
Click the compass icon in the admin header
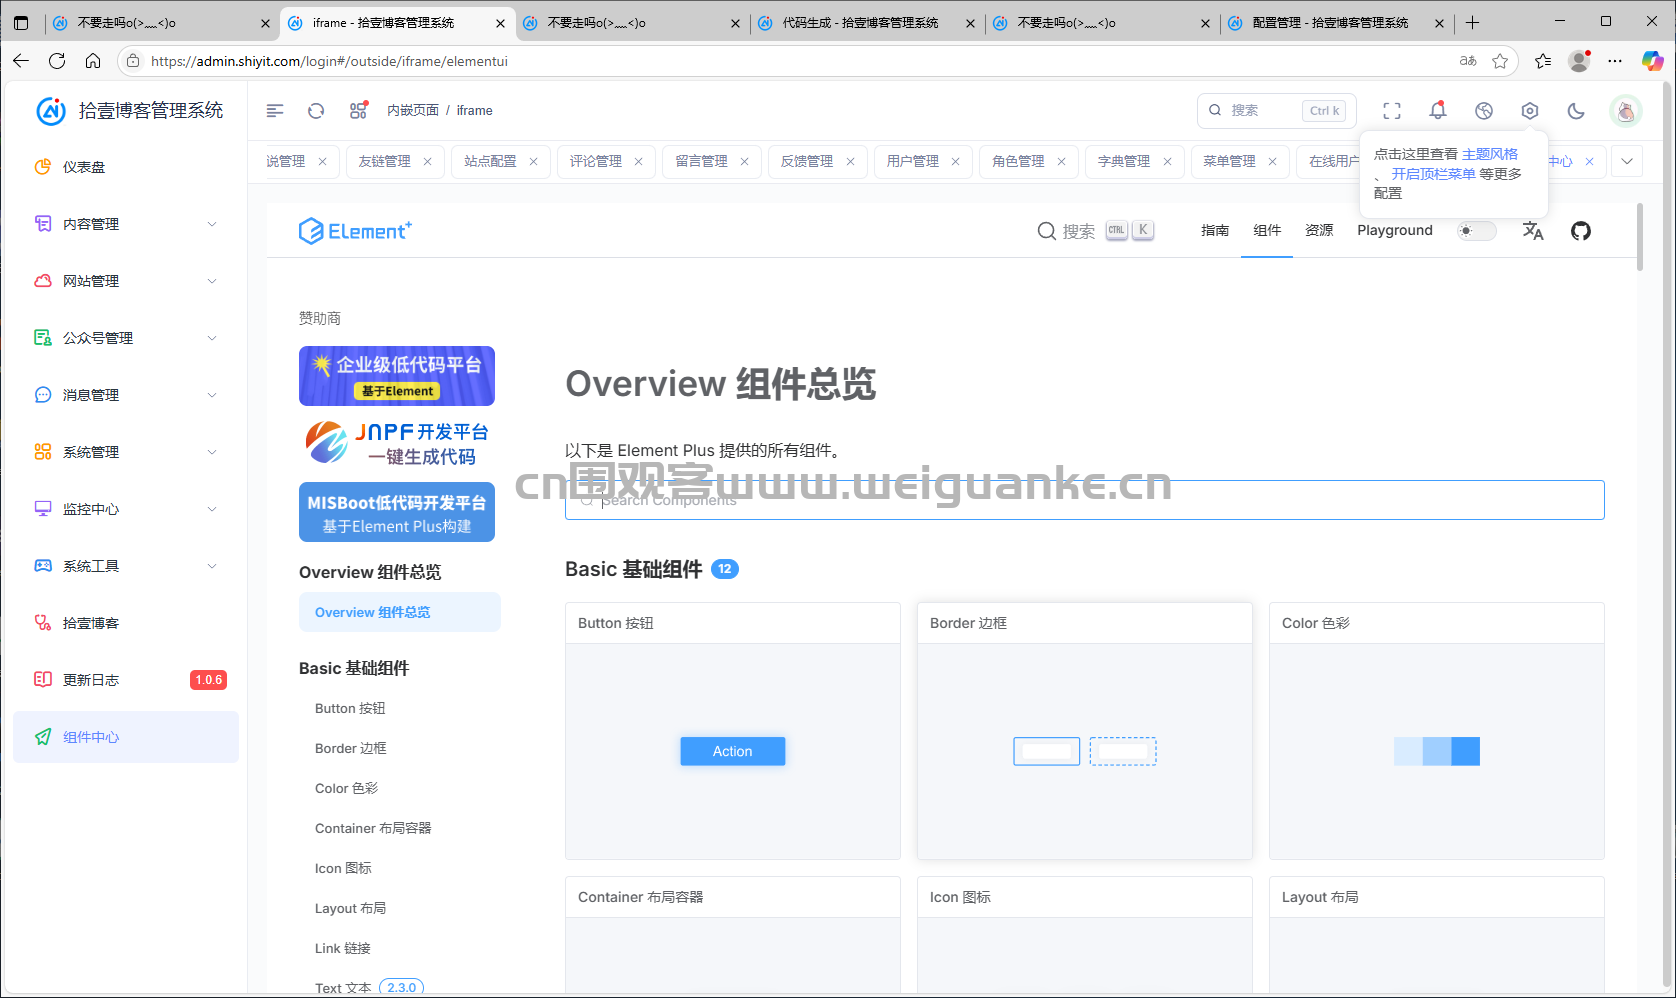(x=1484, y=111)
